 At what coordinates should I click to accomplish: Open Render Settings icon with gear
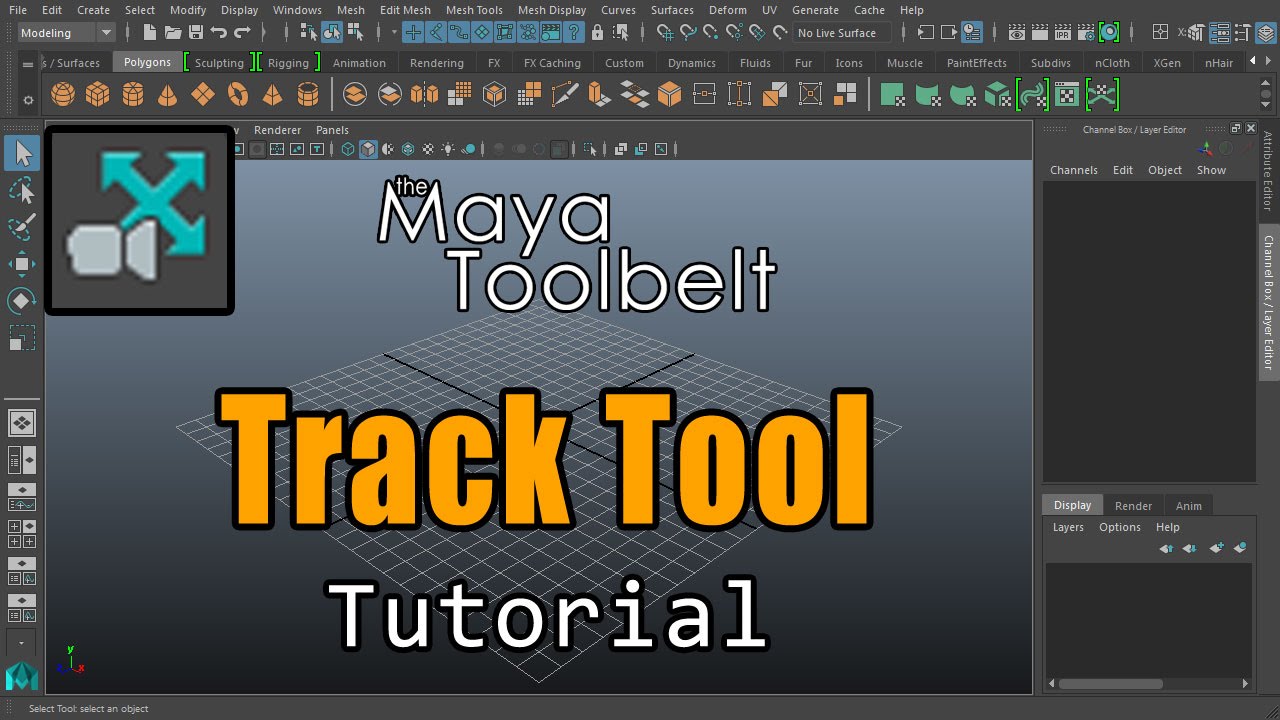[x=1086, y=33]
